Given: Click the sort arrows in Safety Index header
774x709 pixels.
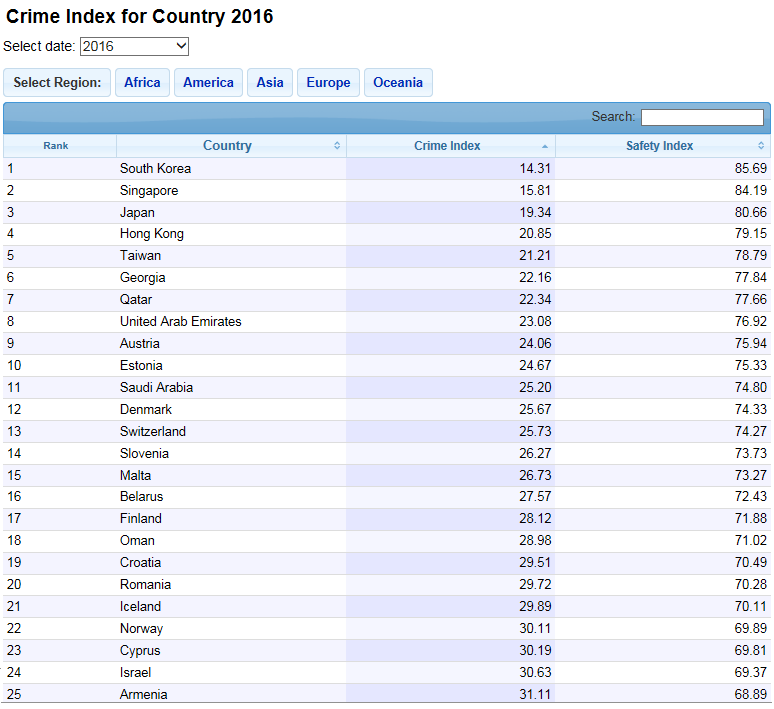Looking at the screenshot, I should (x=761, y=146).
